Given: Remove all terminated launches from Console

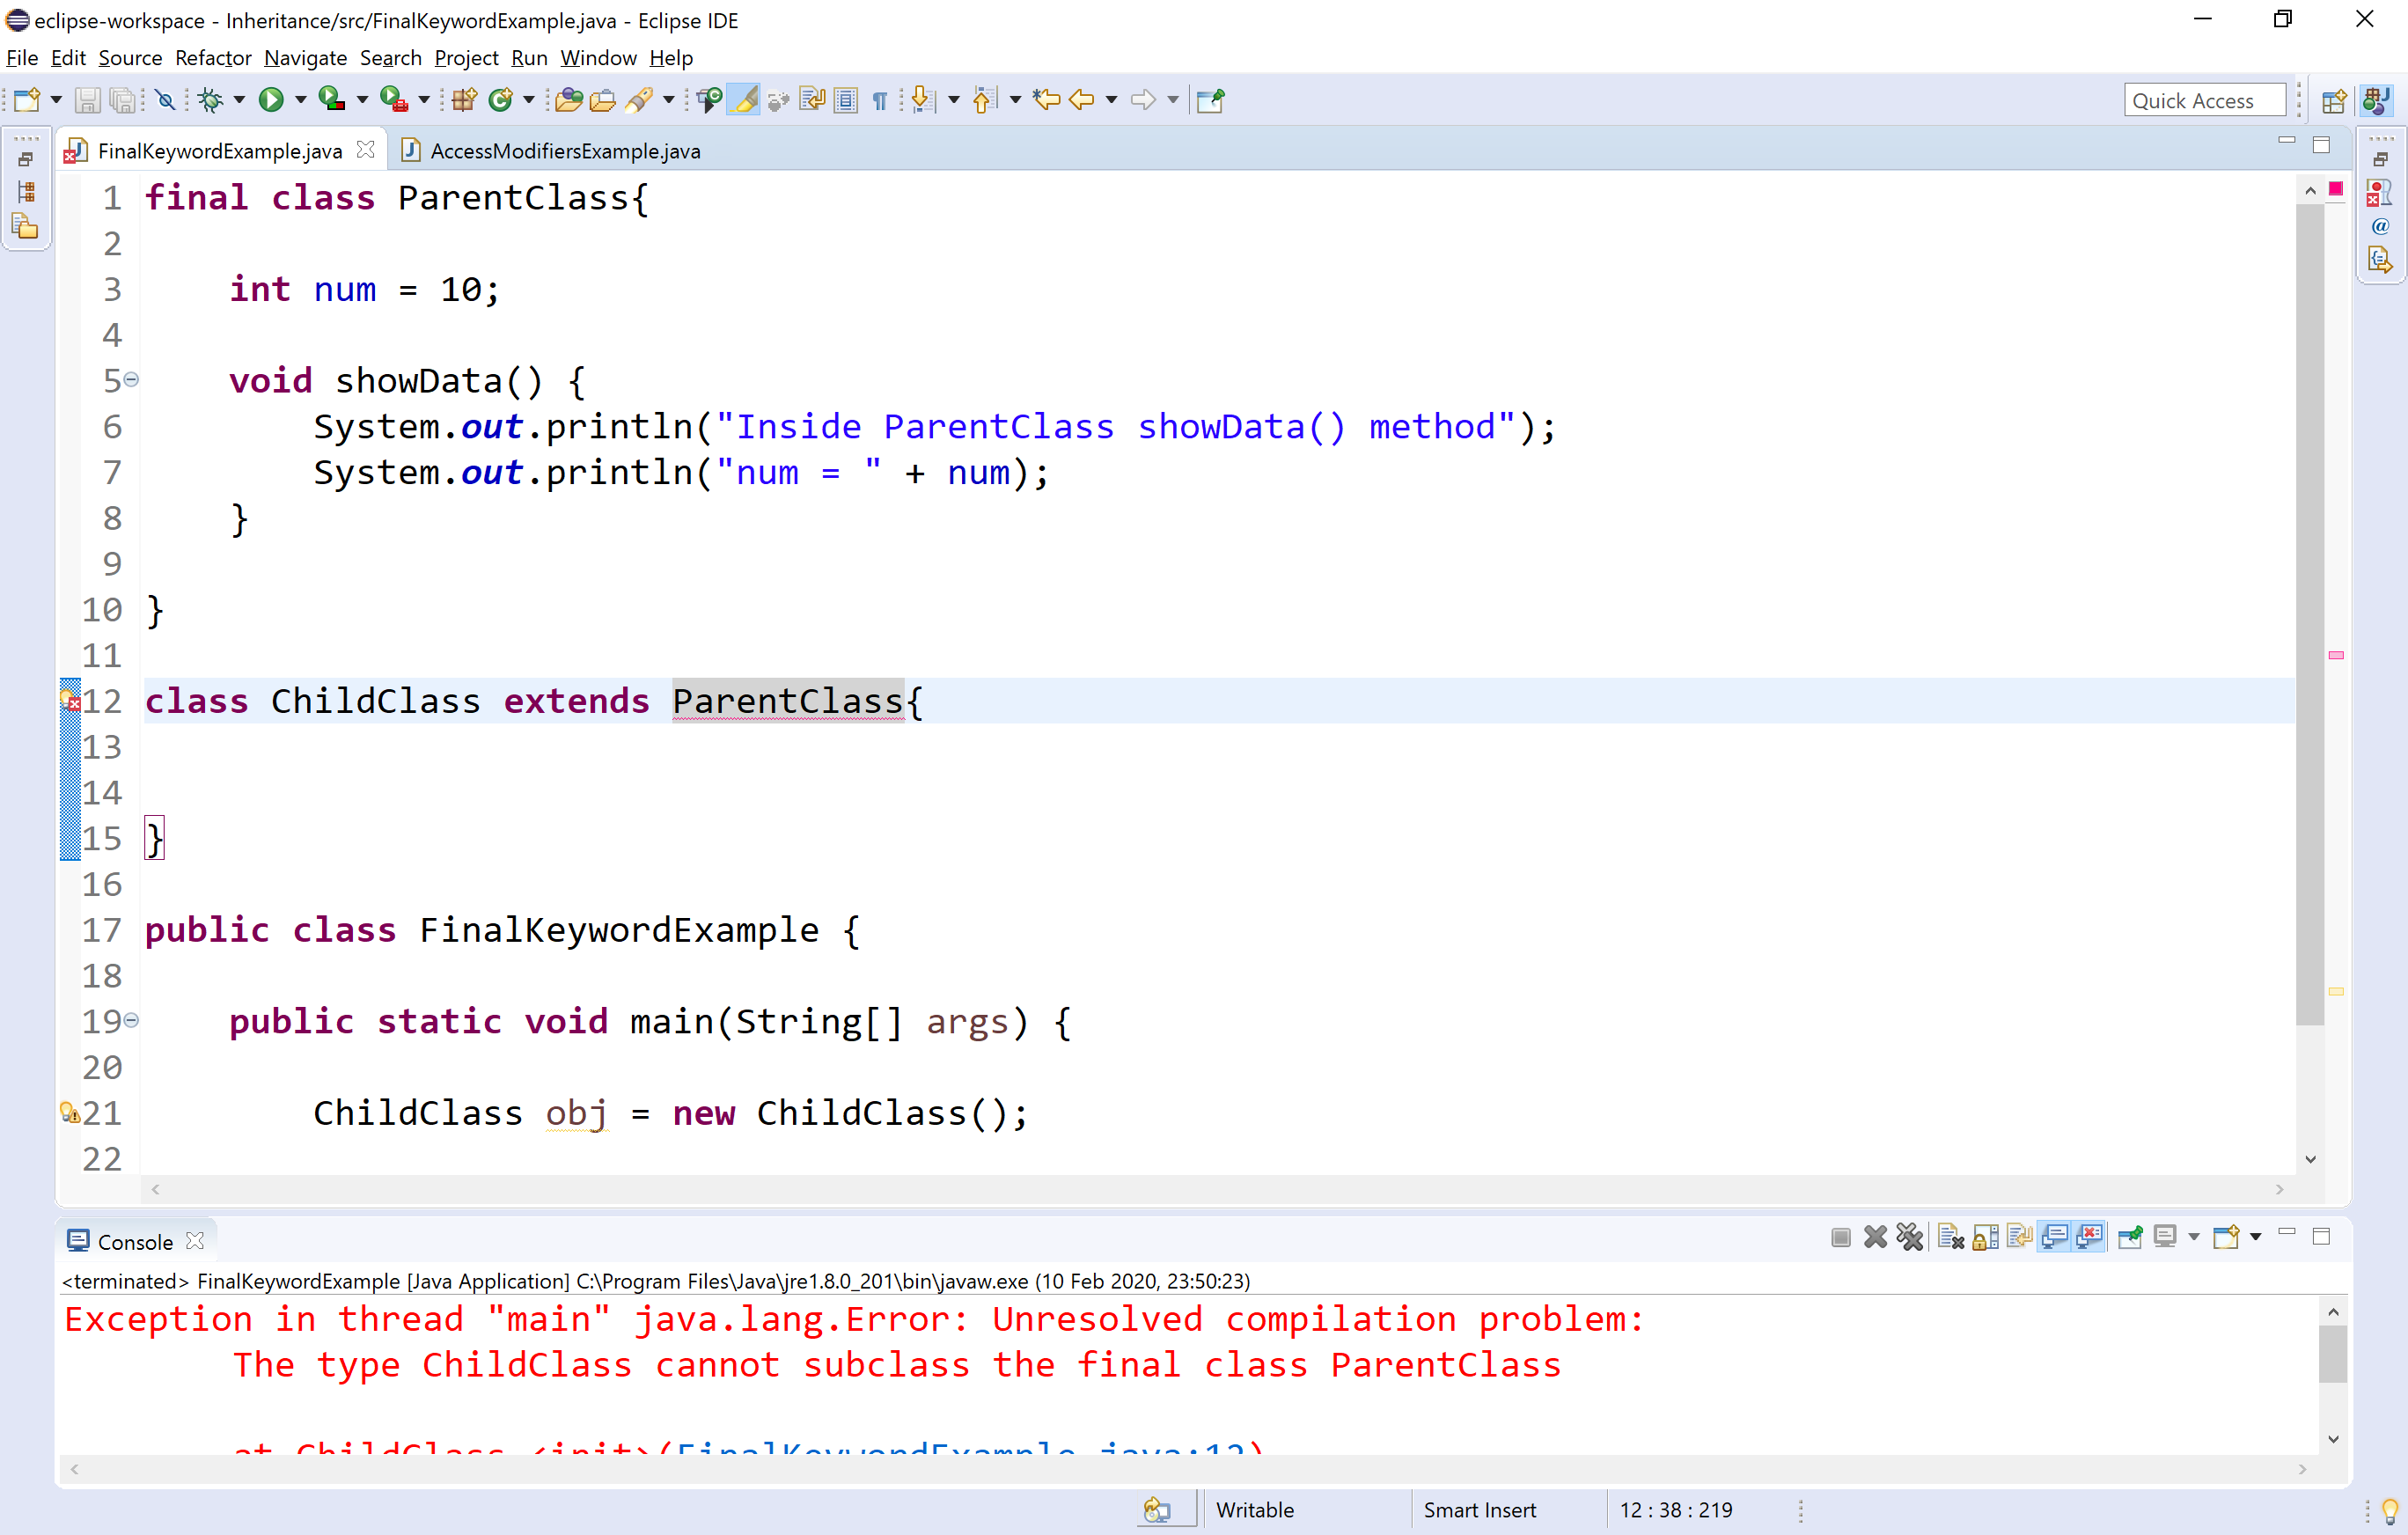Looking at the screenshot, I should [x=1910, y=1237].
